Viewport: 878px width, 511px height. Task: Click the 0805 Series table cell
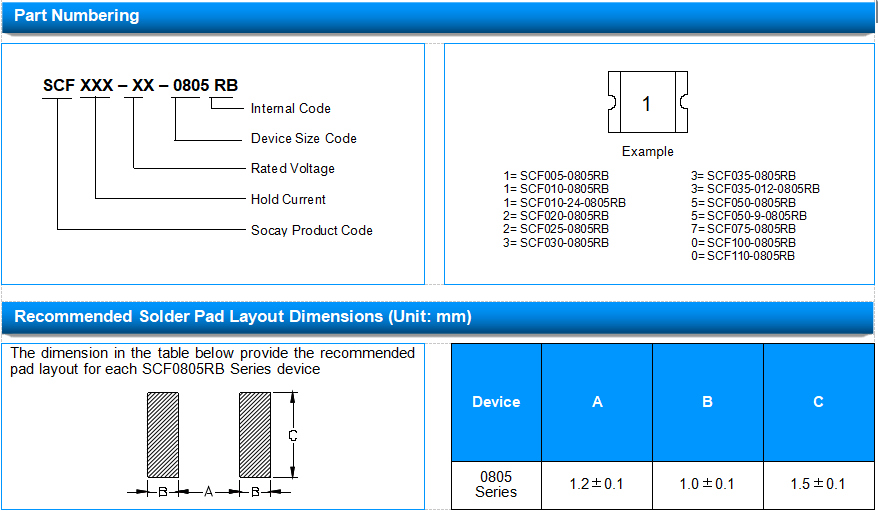tap(496, 485)
